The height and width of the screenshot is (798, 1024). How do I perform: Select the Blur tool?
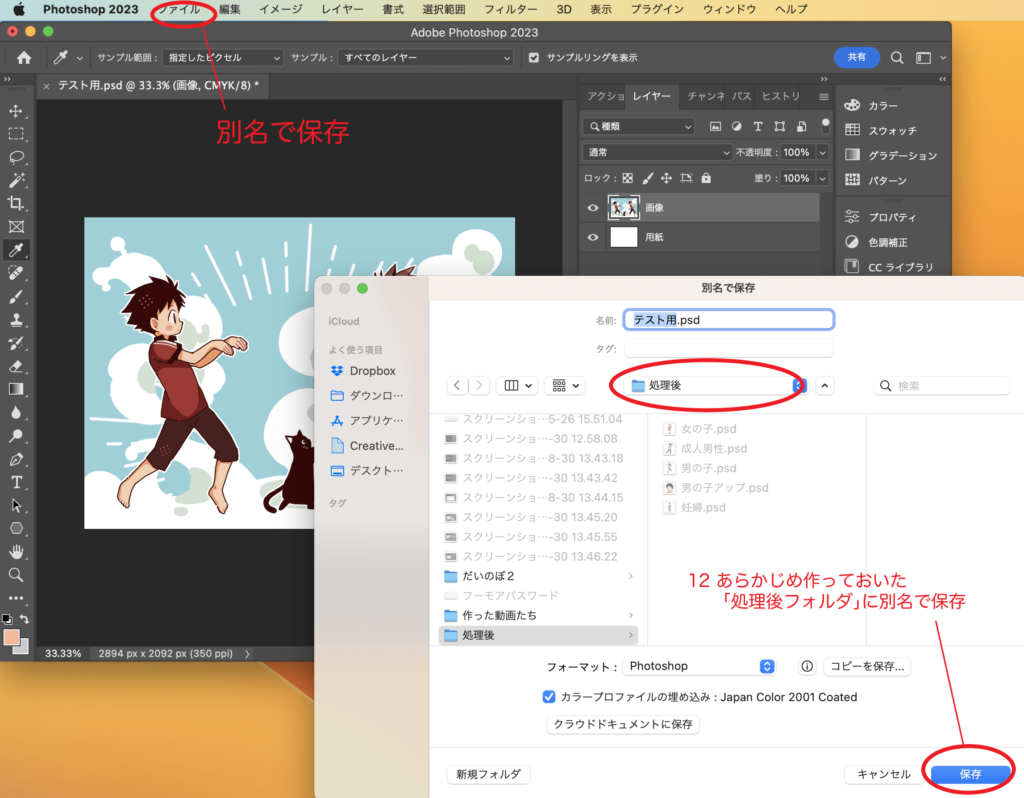tap(16, 413)
